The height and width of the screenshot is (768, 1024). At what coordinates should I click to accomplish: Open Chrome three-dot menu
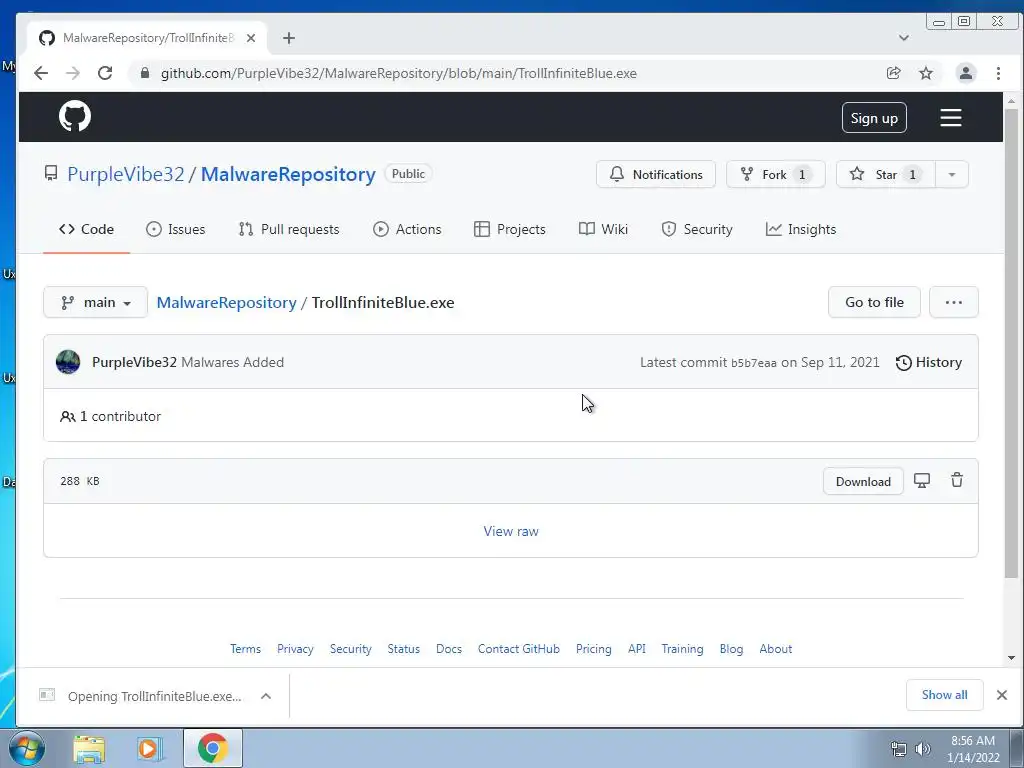[998, 73]
